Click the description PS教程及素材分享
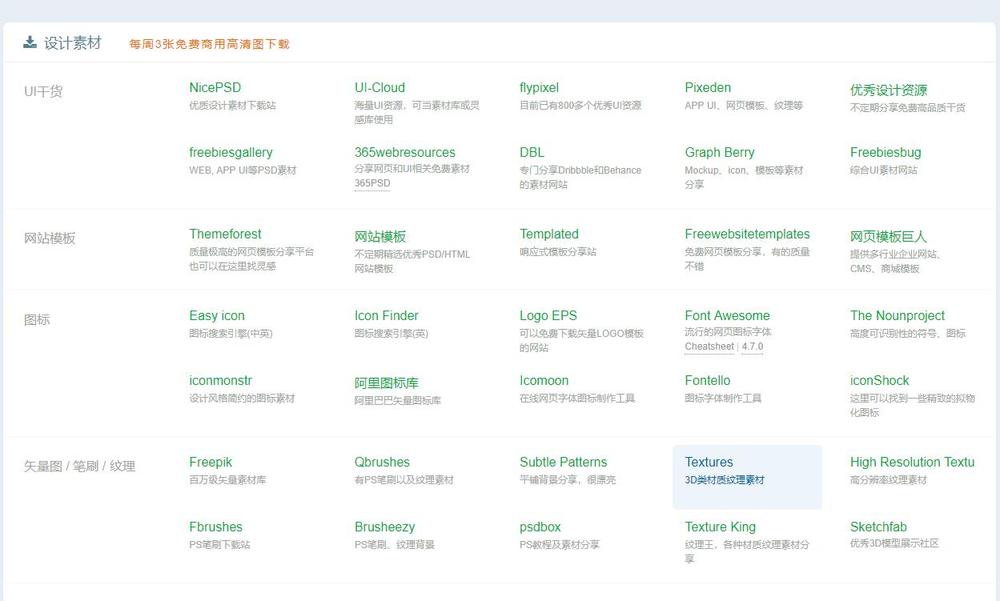 (x=559, y=545)
